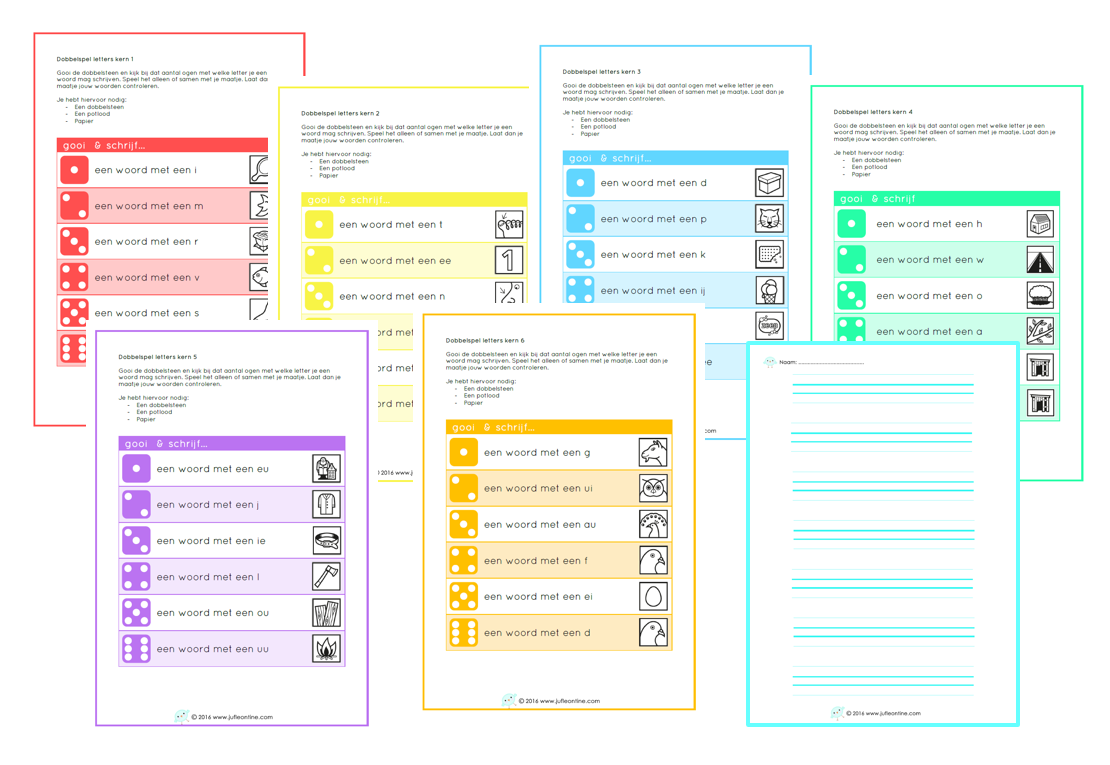Click the green 'gooi & schrijf' header bar

pyautogui.click(x=946, y=199)
